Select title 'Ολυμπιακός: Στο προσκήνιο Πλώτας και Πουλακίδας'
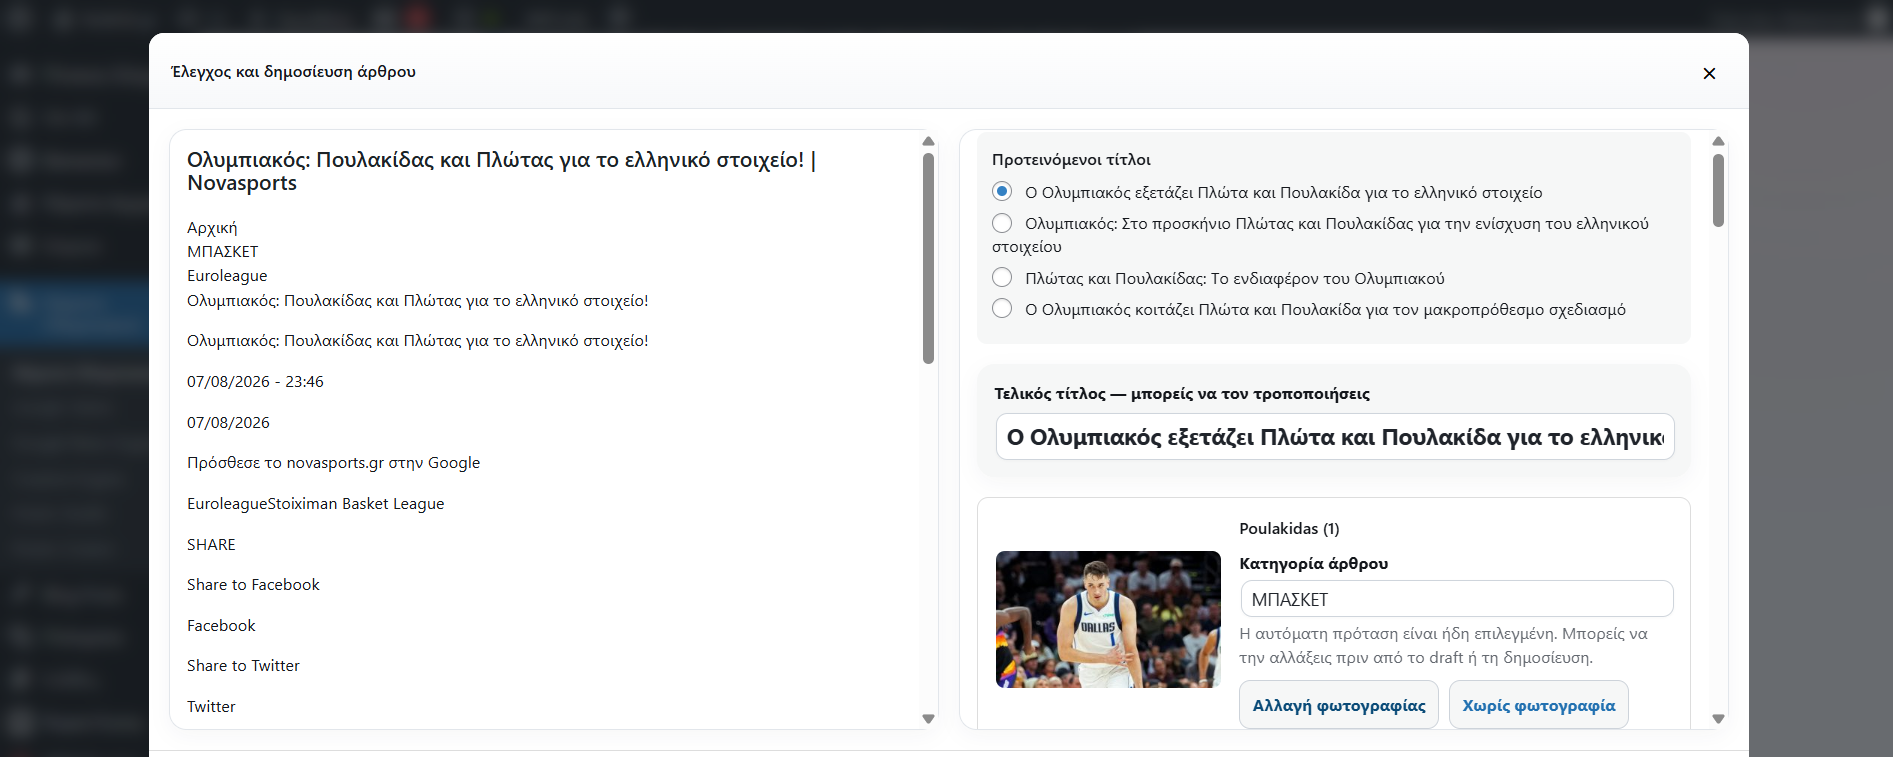 click(1002, 223)
